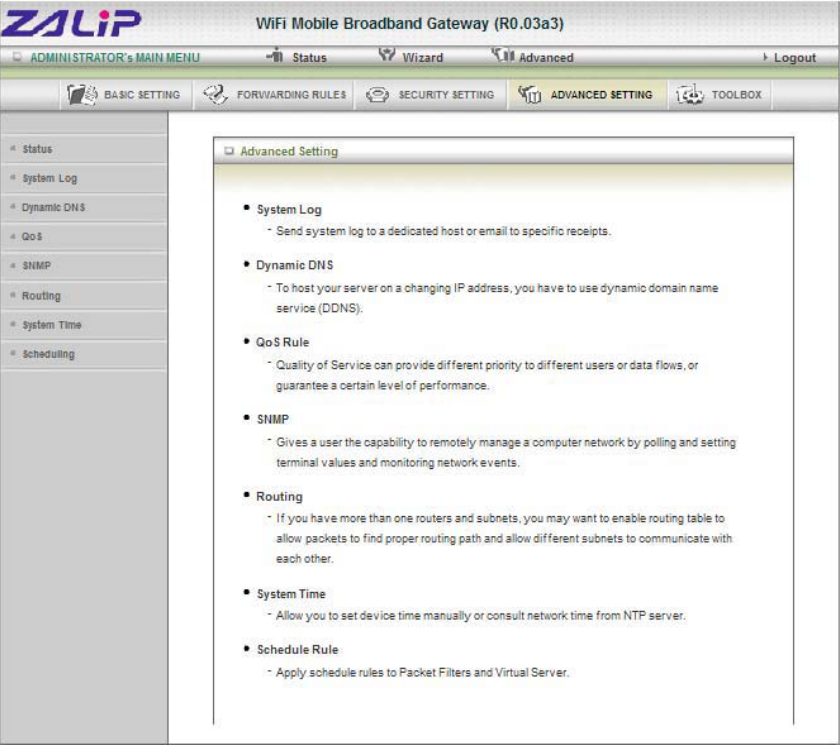Viewport: 840px width, 745px height.
Task: Click the "Gives a user the capability" description line
Action: 506,442
